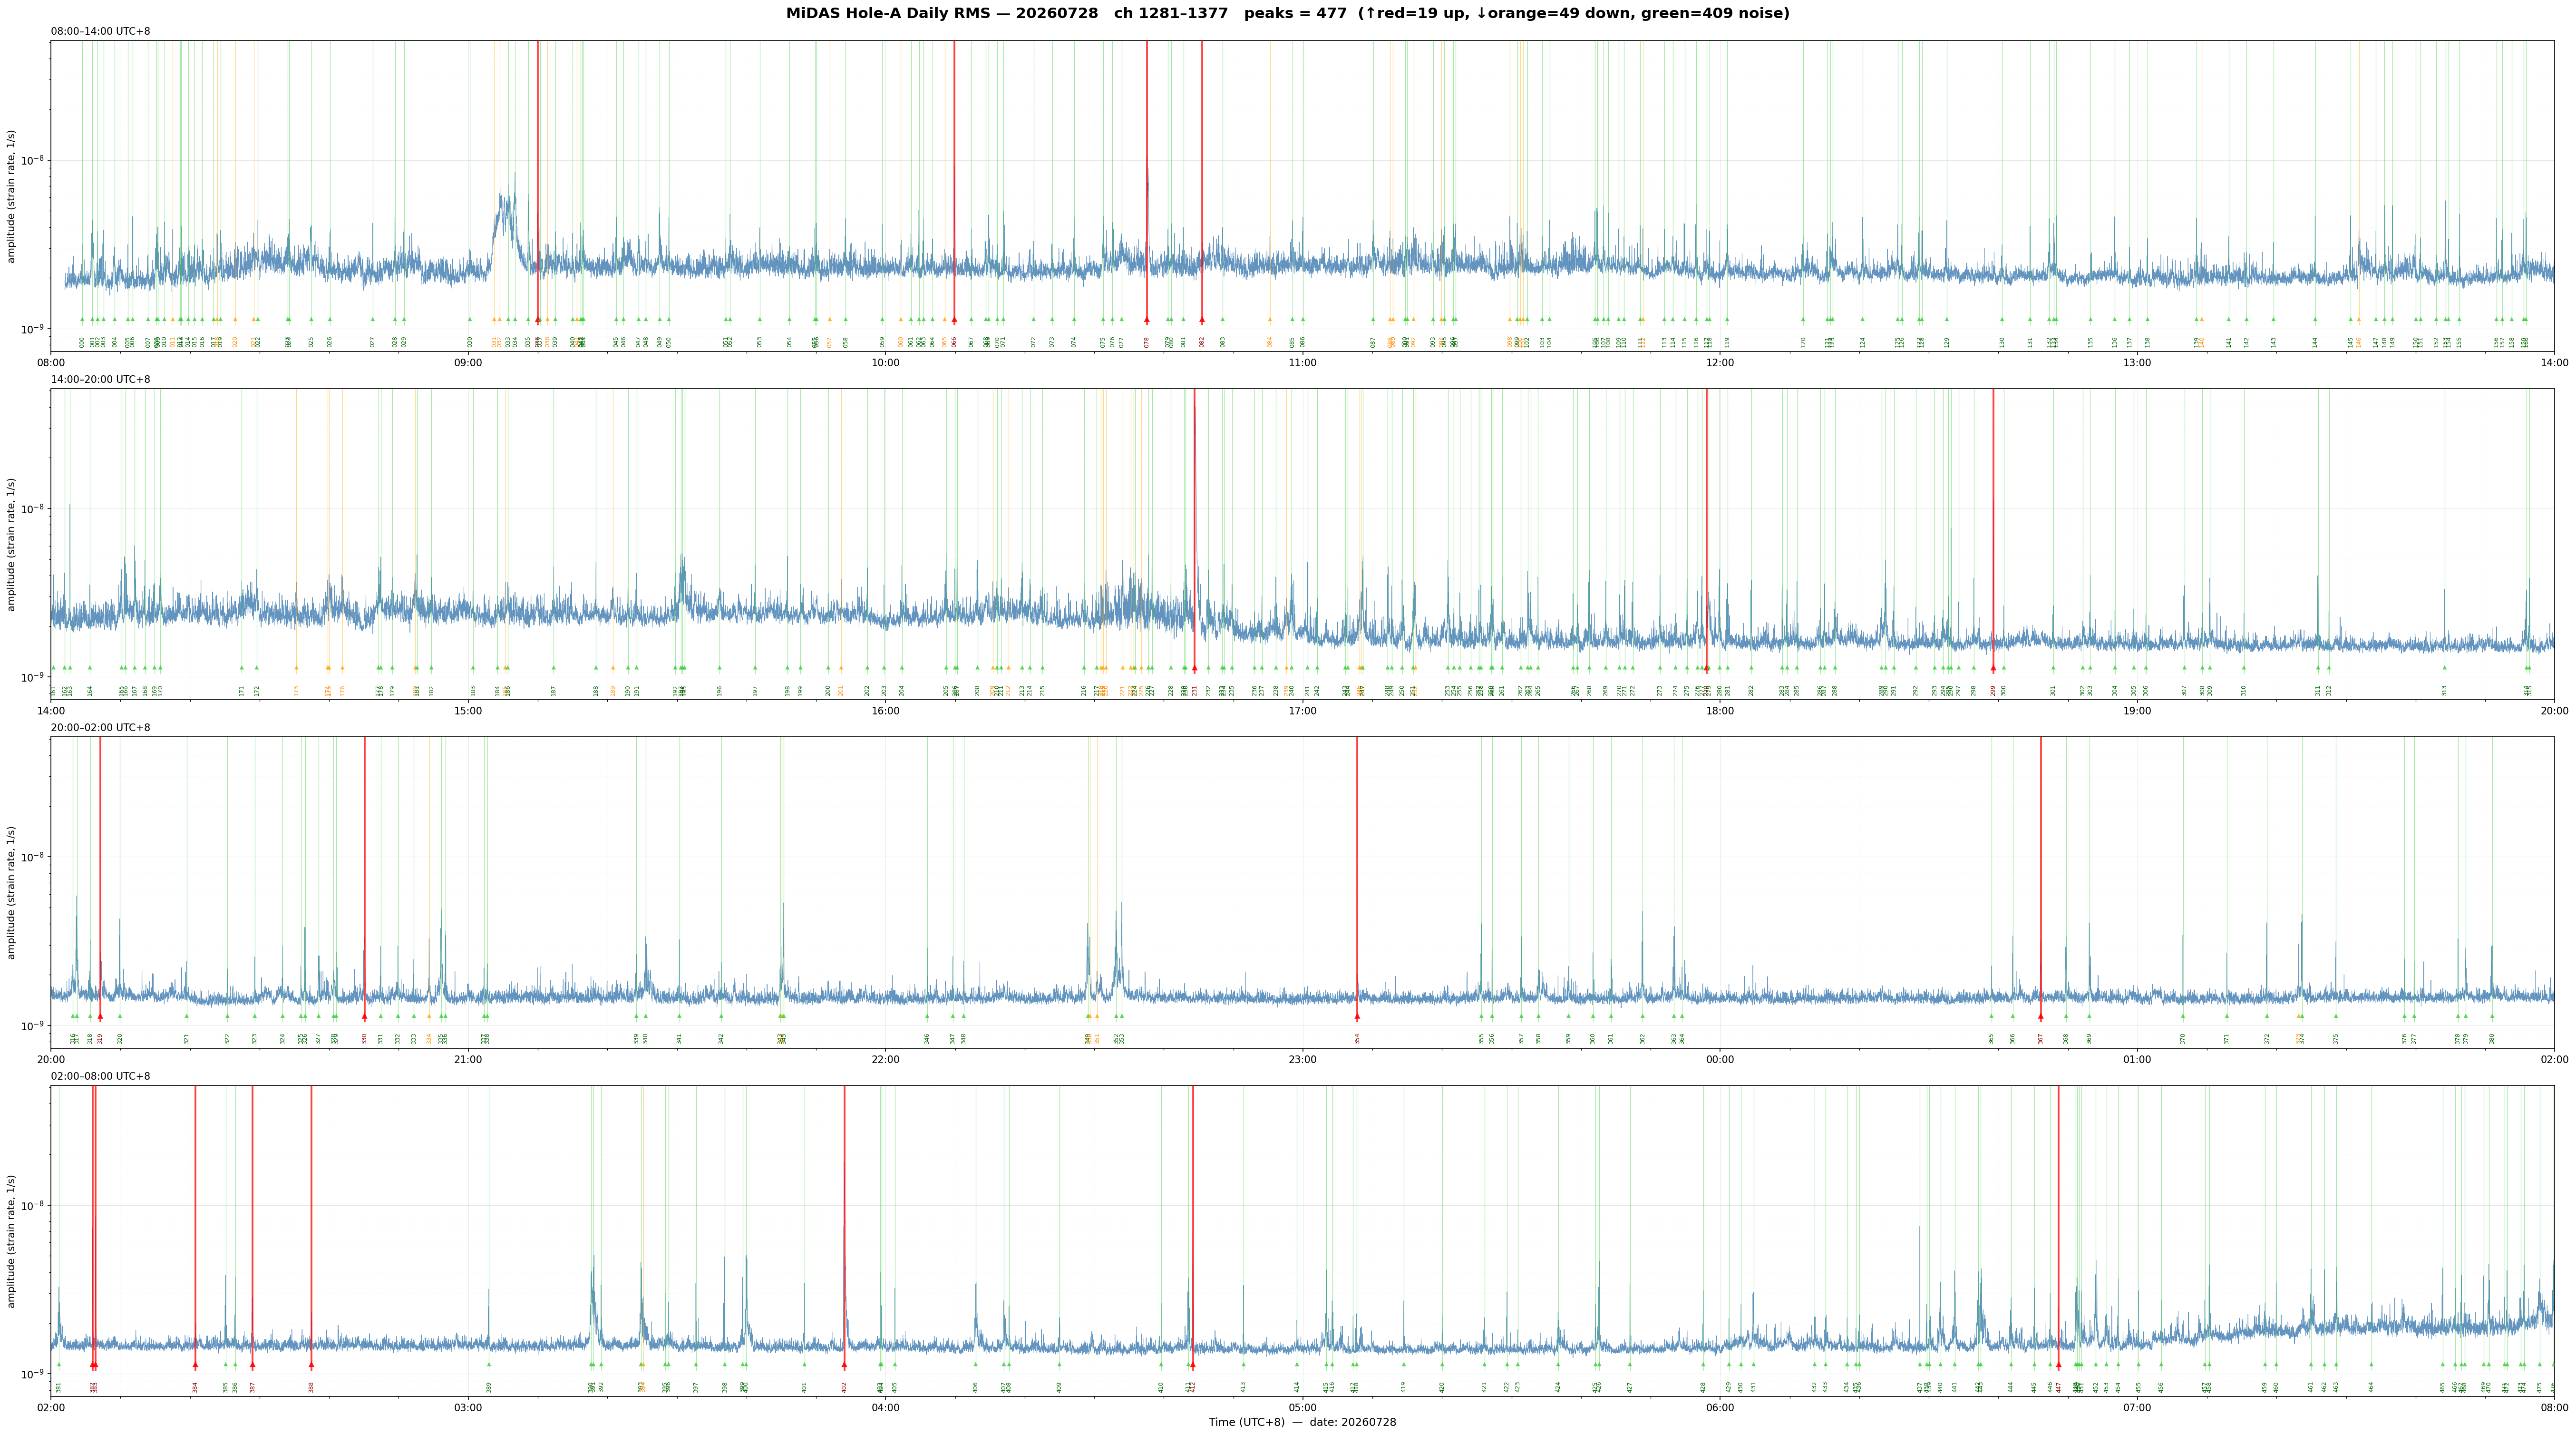The image size is (2576, 1435).
Task: Select the "05:00" time tick label
Action: point(1302,1408)
